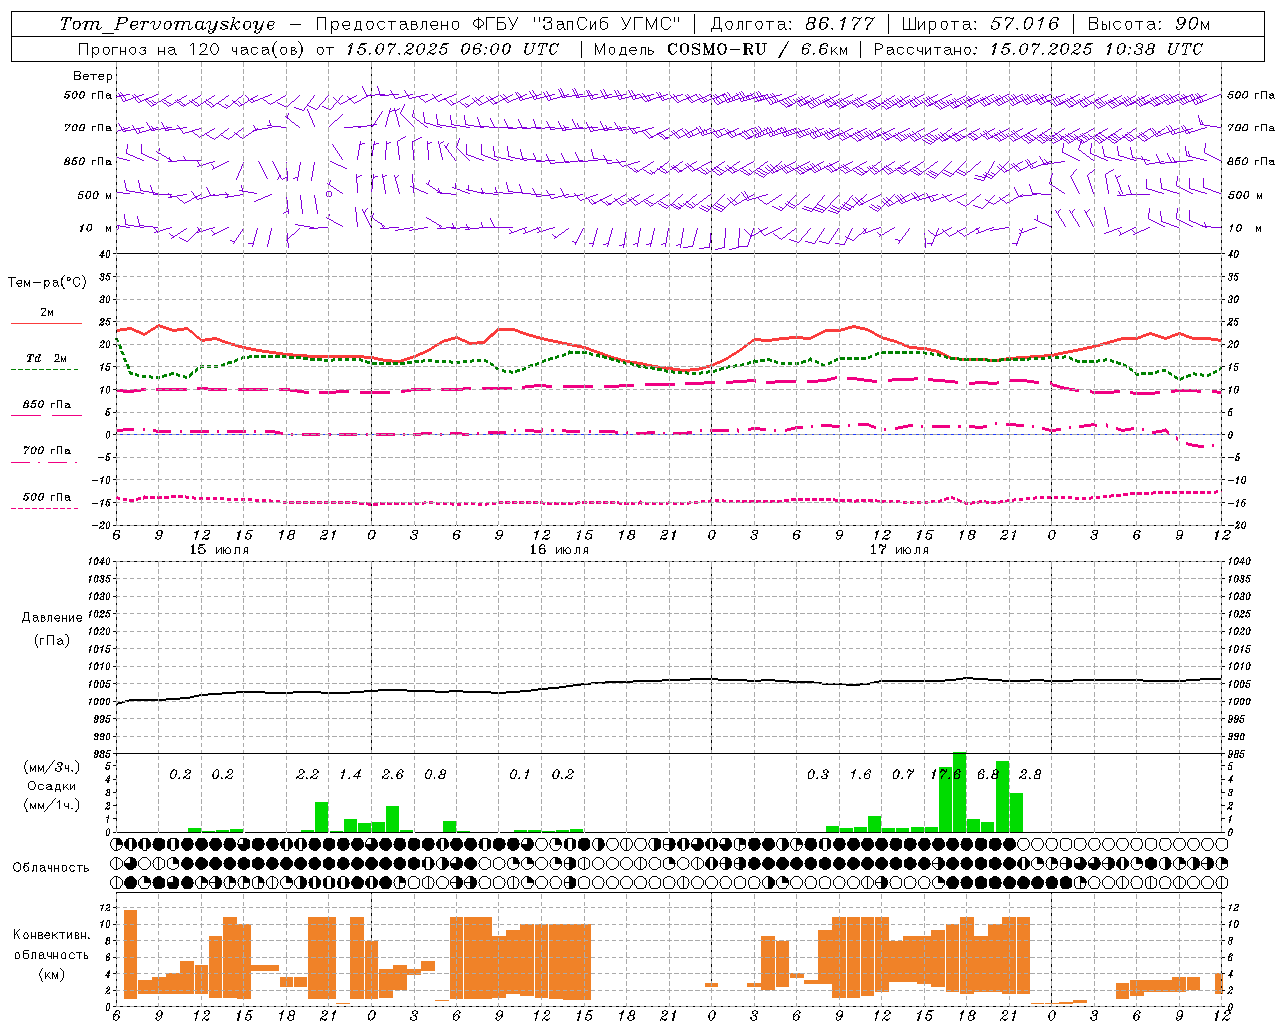Click the "Ветер" wind panel label
The image size is (1280, 1024).
click(x=93, y=76)
